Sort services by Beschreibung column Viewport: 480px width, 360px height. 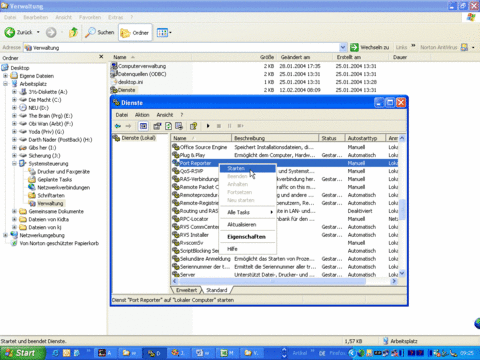(x=275, y=138)
